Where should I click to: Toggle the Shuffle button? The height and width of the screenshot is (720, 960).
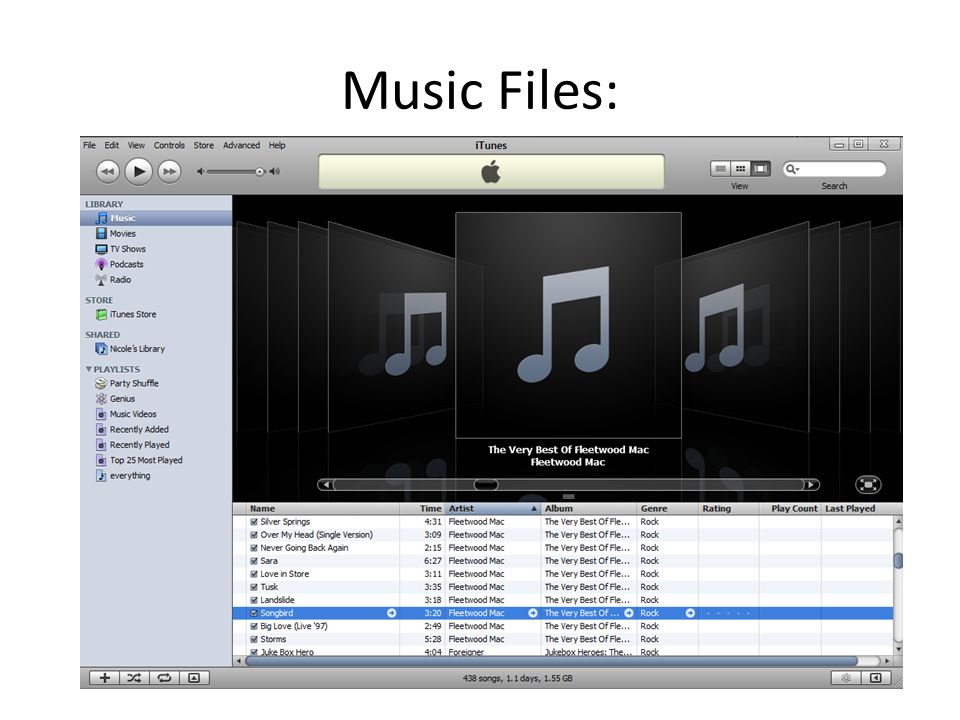[x=134, y=678]
